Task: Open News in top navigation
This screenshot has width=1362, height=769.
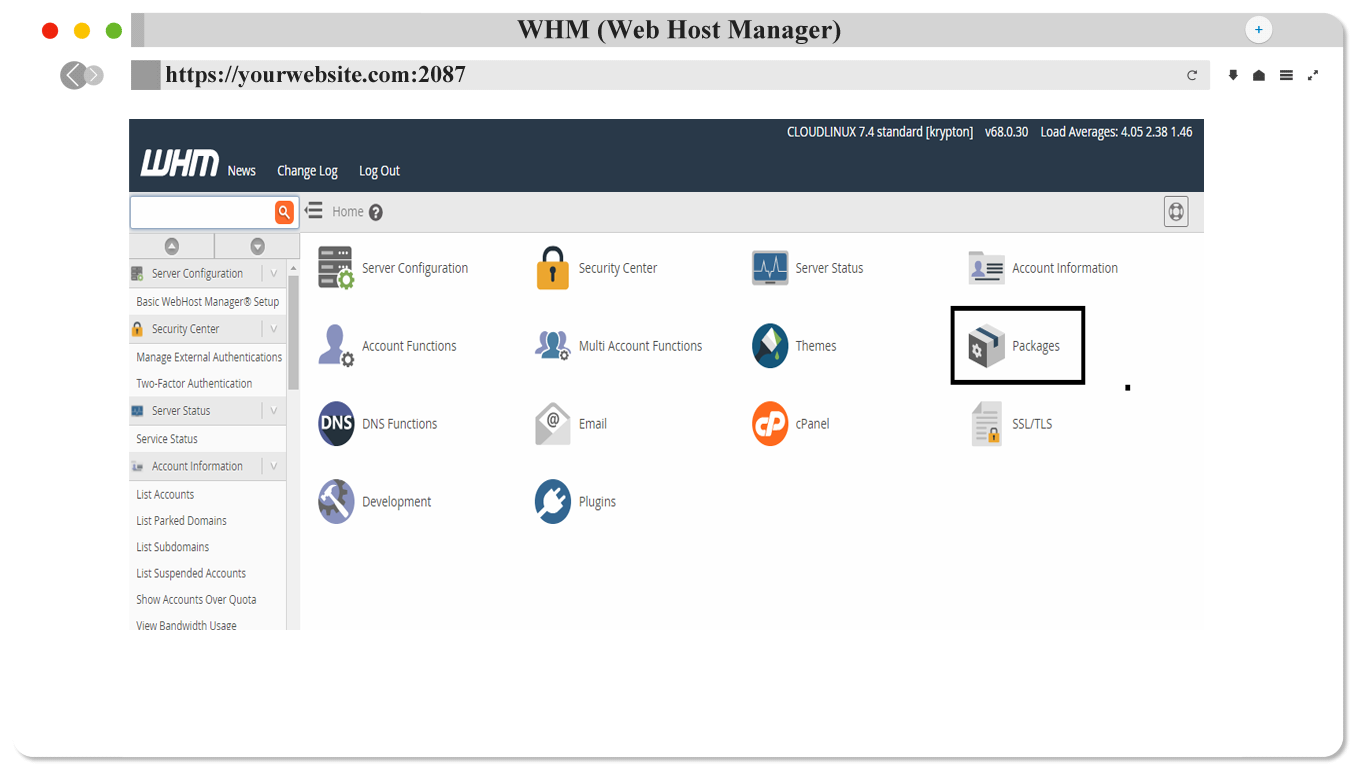Action: pyautogui.click(x=241, y=171)
